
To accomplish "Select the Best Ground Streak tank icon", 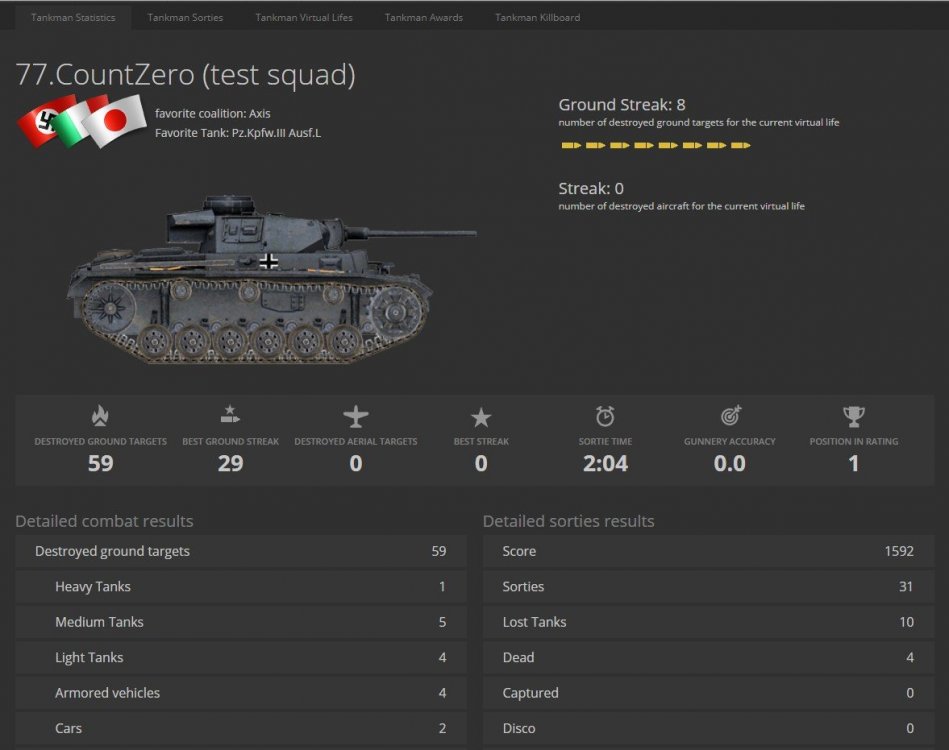I will pos(230,416).
